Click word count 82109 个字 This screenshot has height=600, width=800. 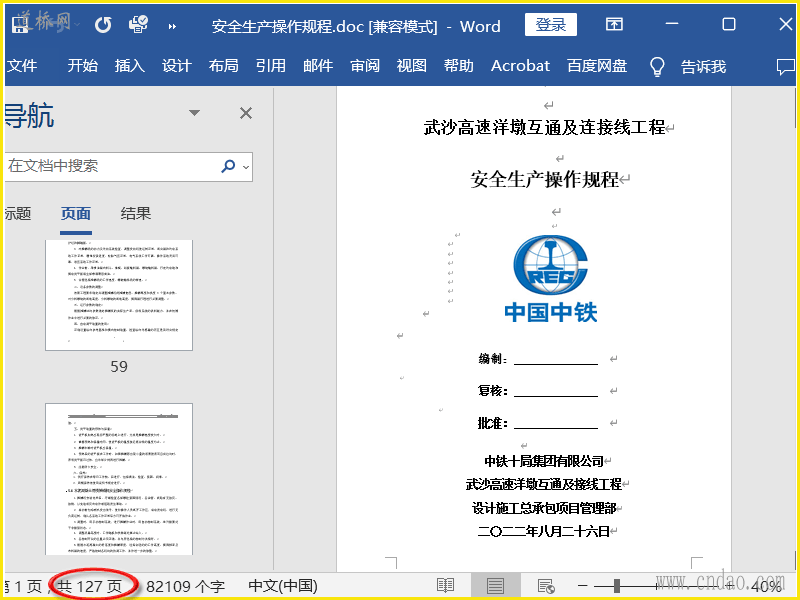click(x=185, y=586)
